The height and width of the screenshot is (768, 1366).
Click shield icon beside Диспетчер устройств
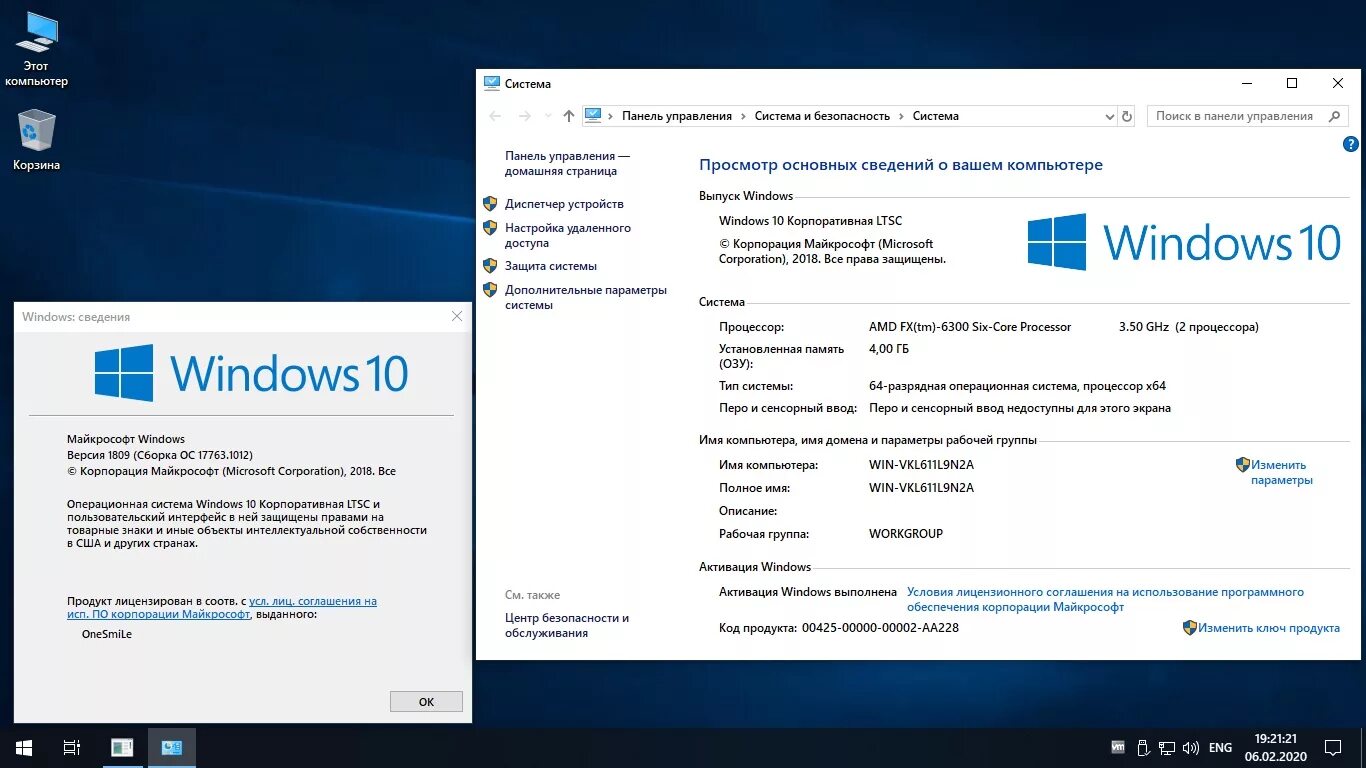coord(490,203)
